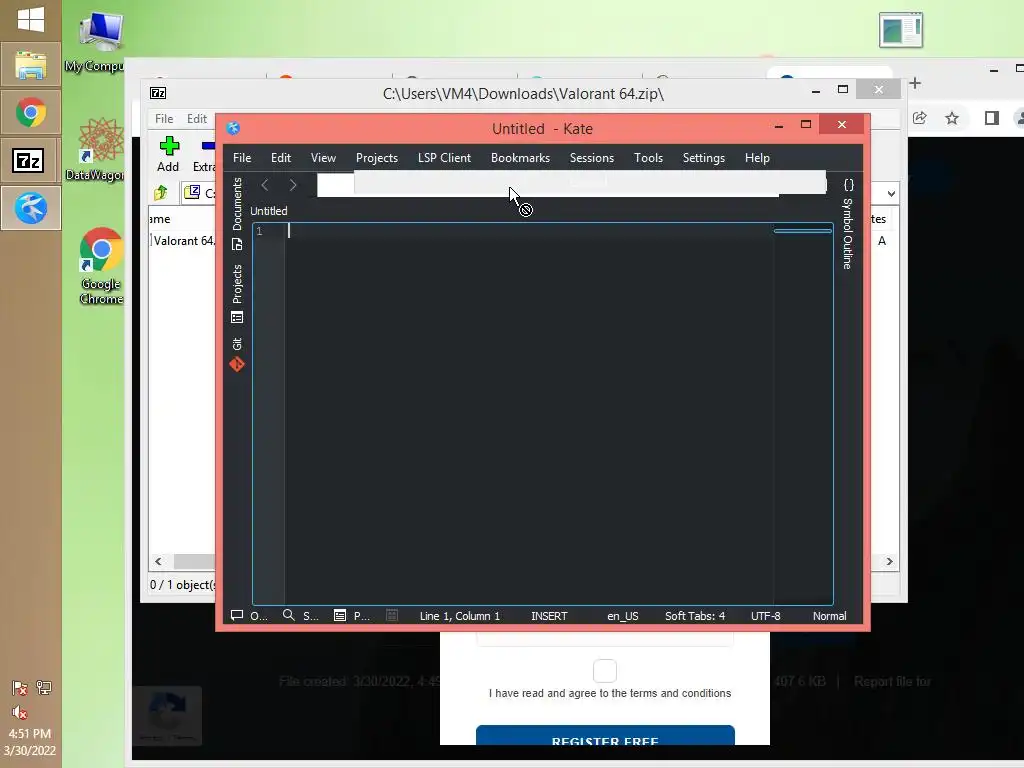
Task: Click the Report file link on webpage
Action: pyautogui.click(x=892, y=681)
